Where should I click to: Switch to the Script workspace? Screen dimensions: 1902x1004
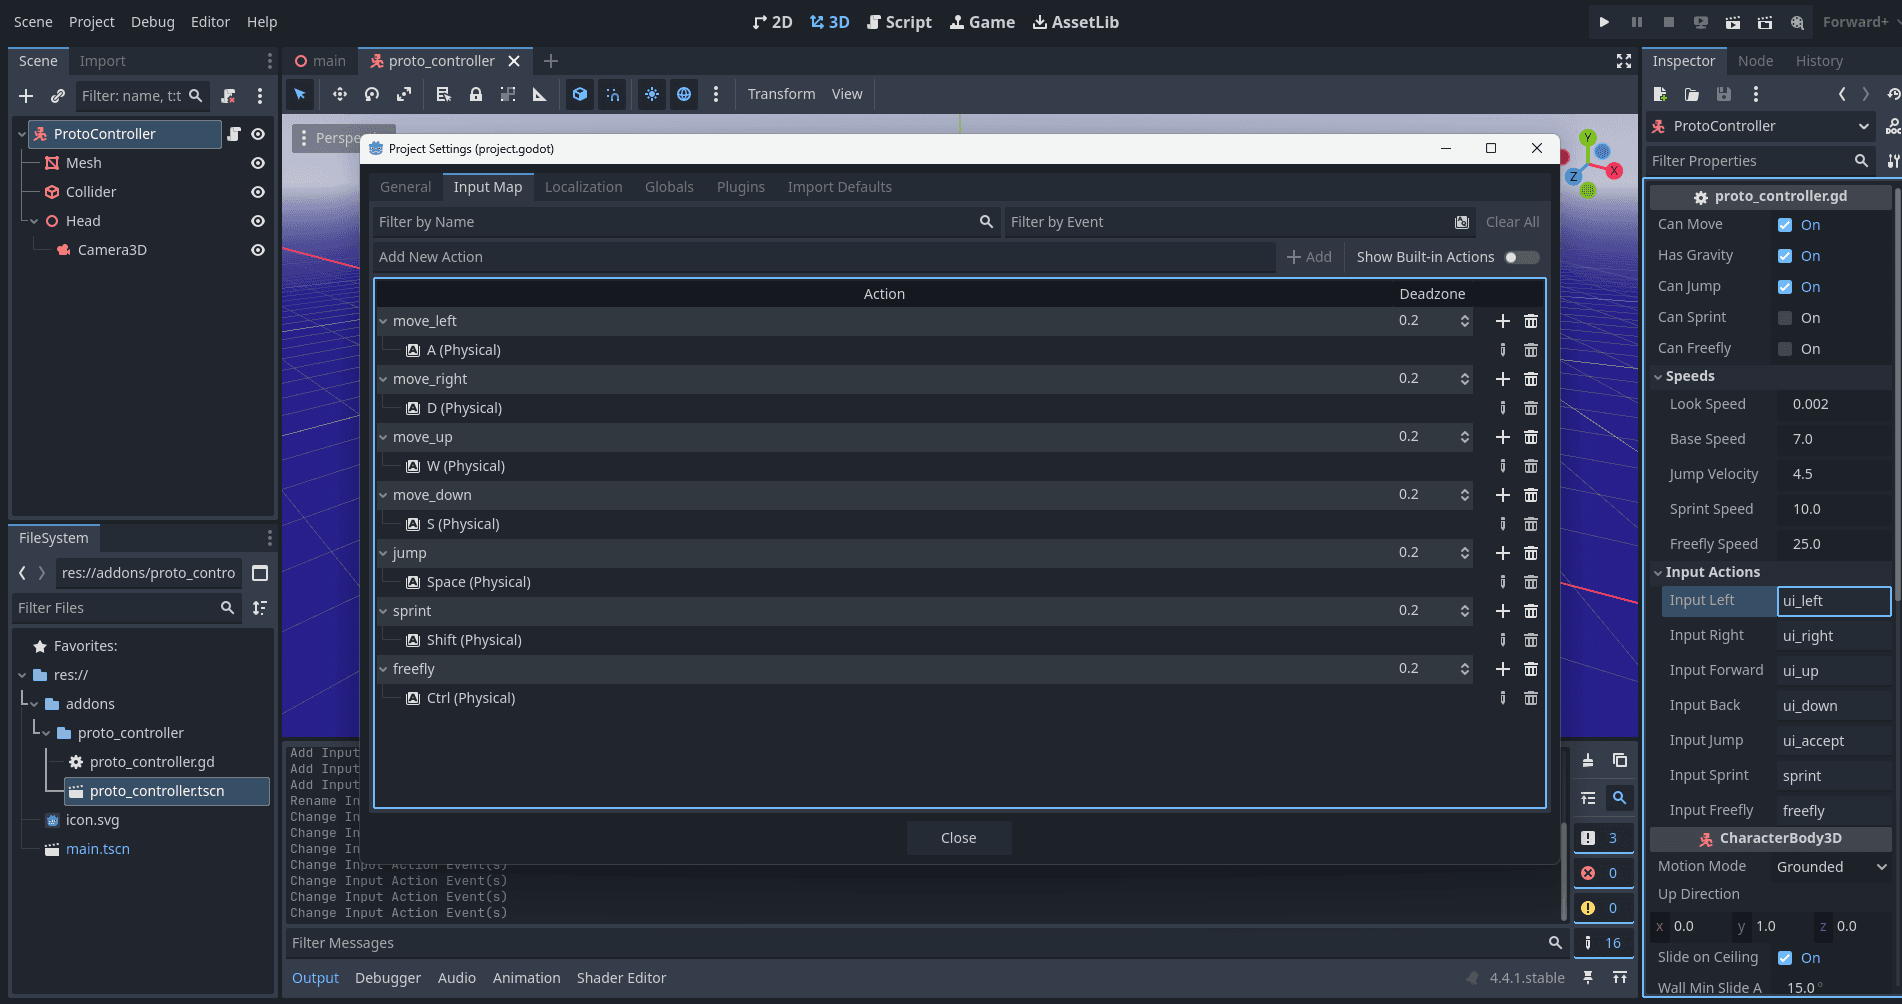pos(899,22)
